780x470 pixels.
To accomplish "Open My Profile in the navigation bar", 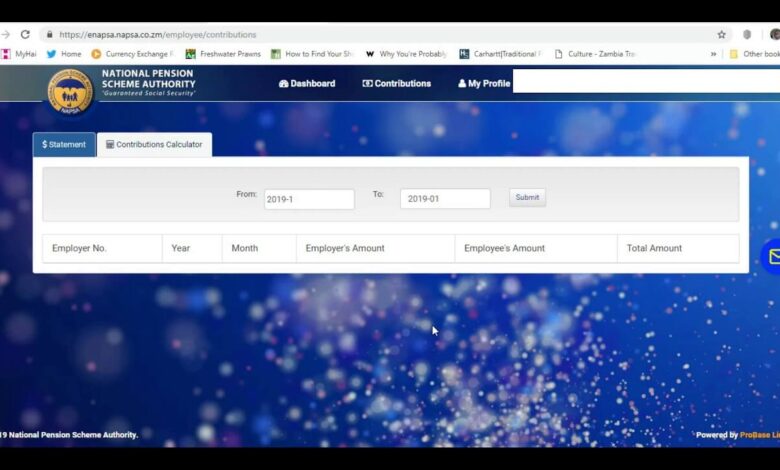I will (x=484, y=84).
